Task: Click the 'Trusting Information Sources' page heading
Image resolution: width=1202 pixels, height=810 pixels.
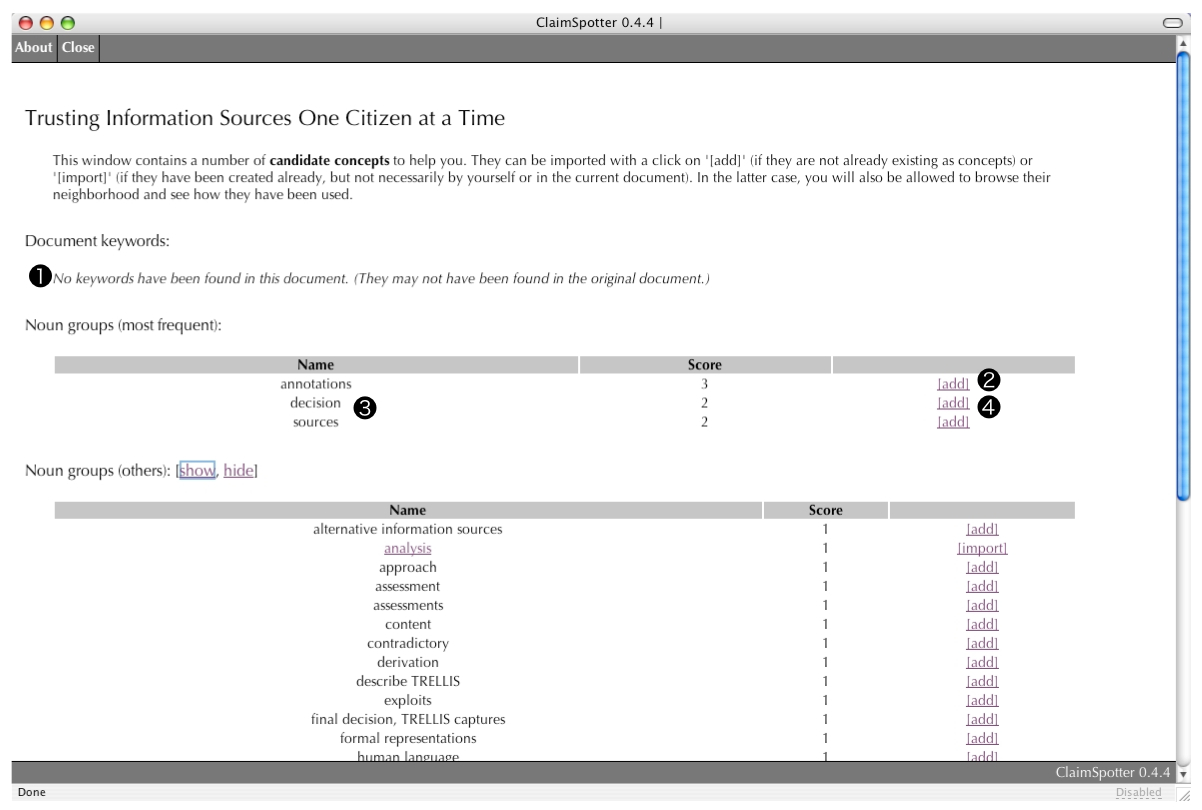Action: 265,120
